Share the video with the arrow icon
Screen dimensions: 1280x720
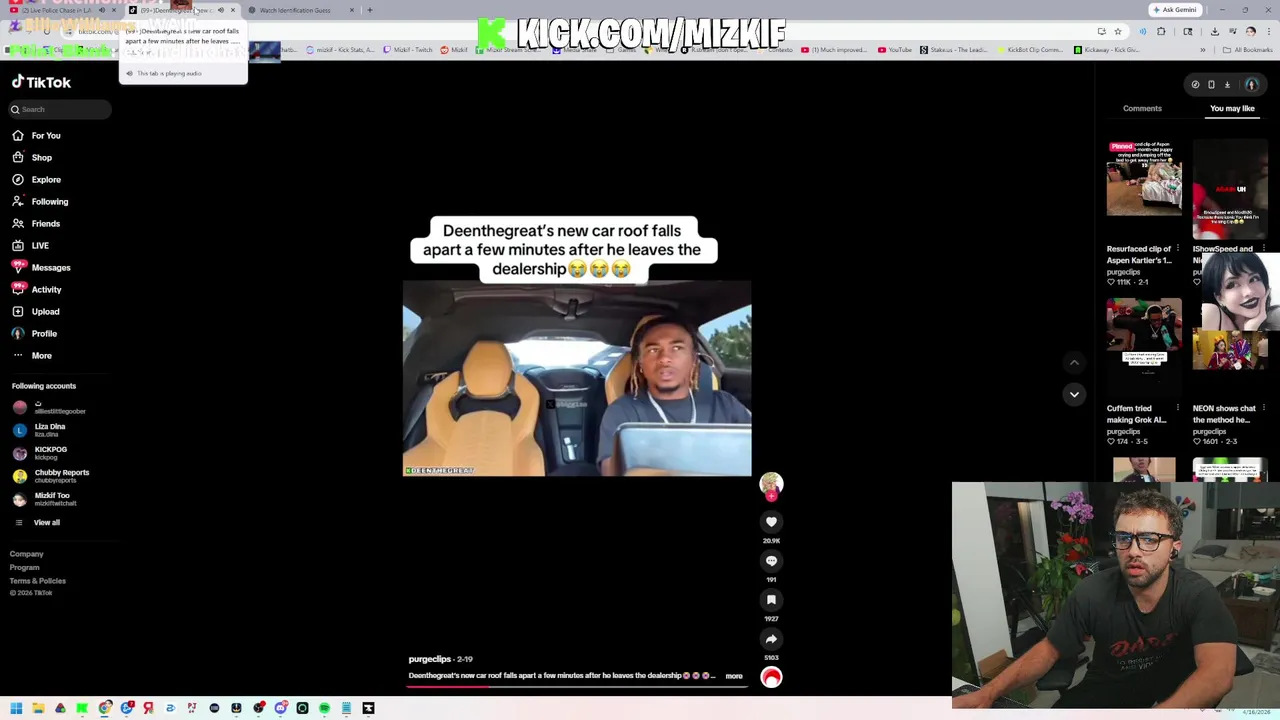coord(771,638)
